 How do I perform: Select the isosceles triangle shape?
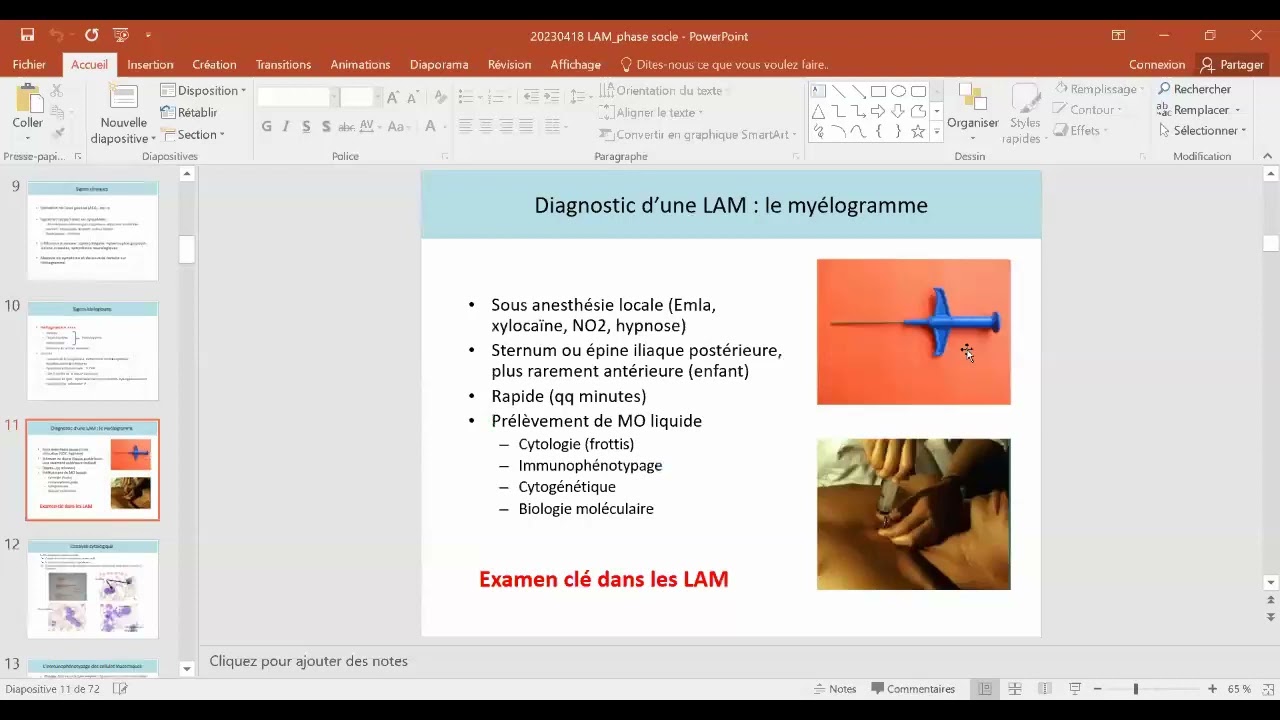click(x=818, y=111)
